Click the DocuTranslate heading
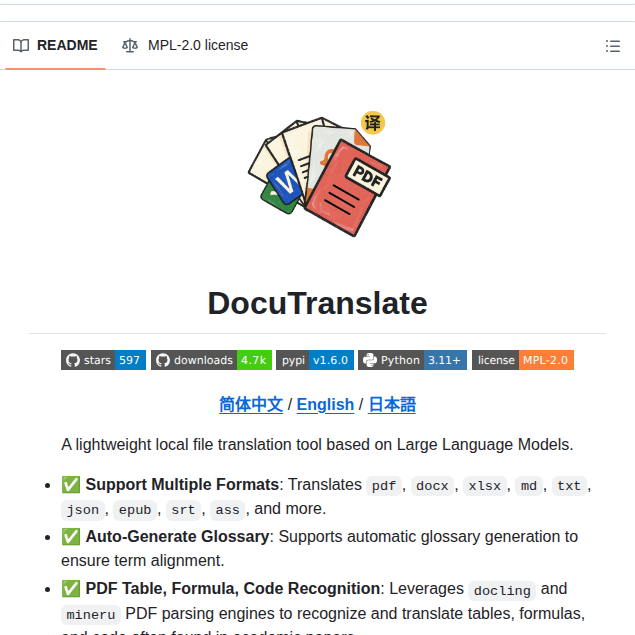The image size is (635, 635). pyautogui.click(x=318, y=303)
